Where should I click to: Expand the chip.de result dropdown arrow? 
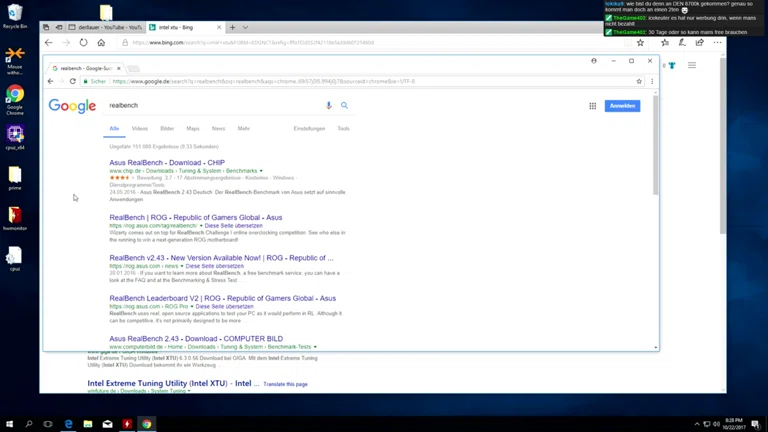click(x=261, y=171)
